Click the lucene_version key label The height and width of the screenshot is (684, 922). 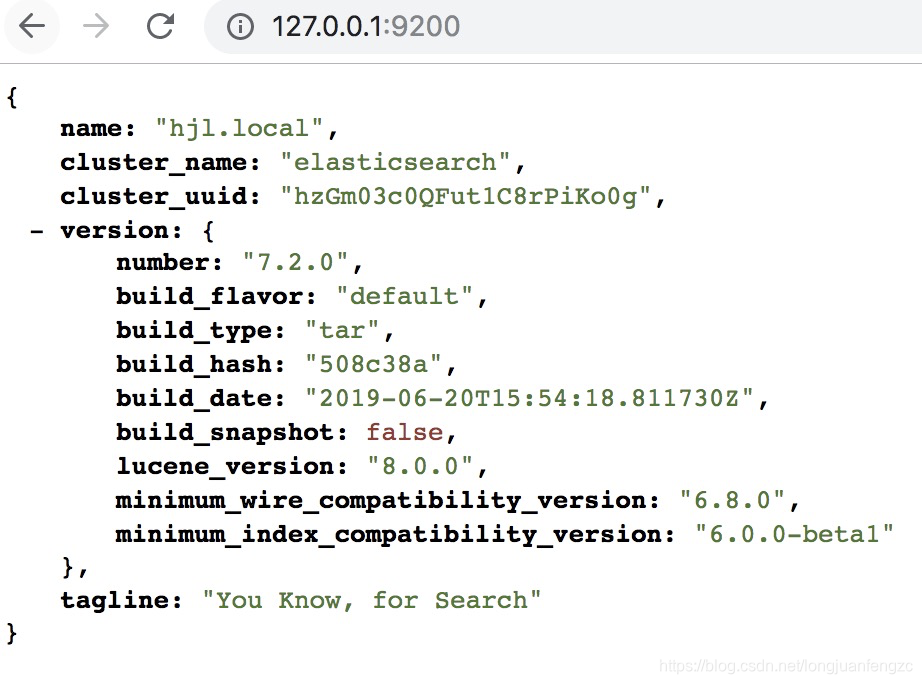click(x=232, y=466)
